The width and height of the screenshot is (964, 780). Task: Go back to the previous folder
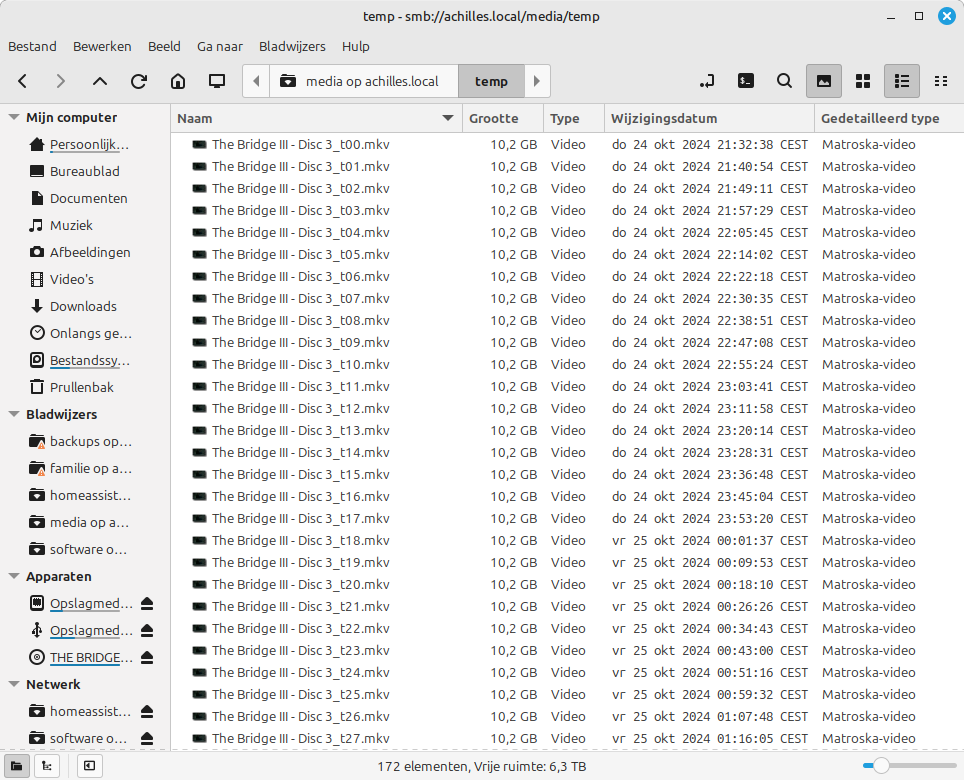23,81
